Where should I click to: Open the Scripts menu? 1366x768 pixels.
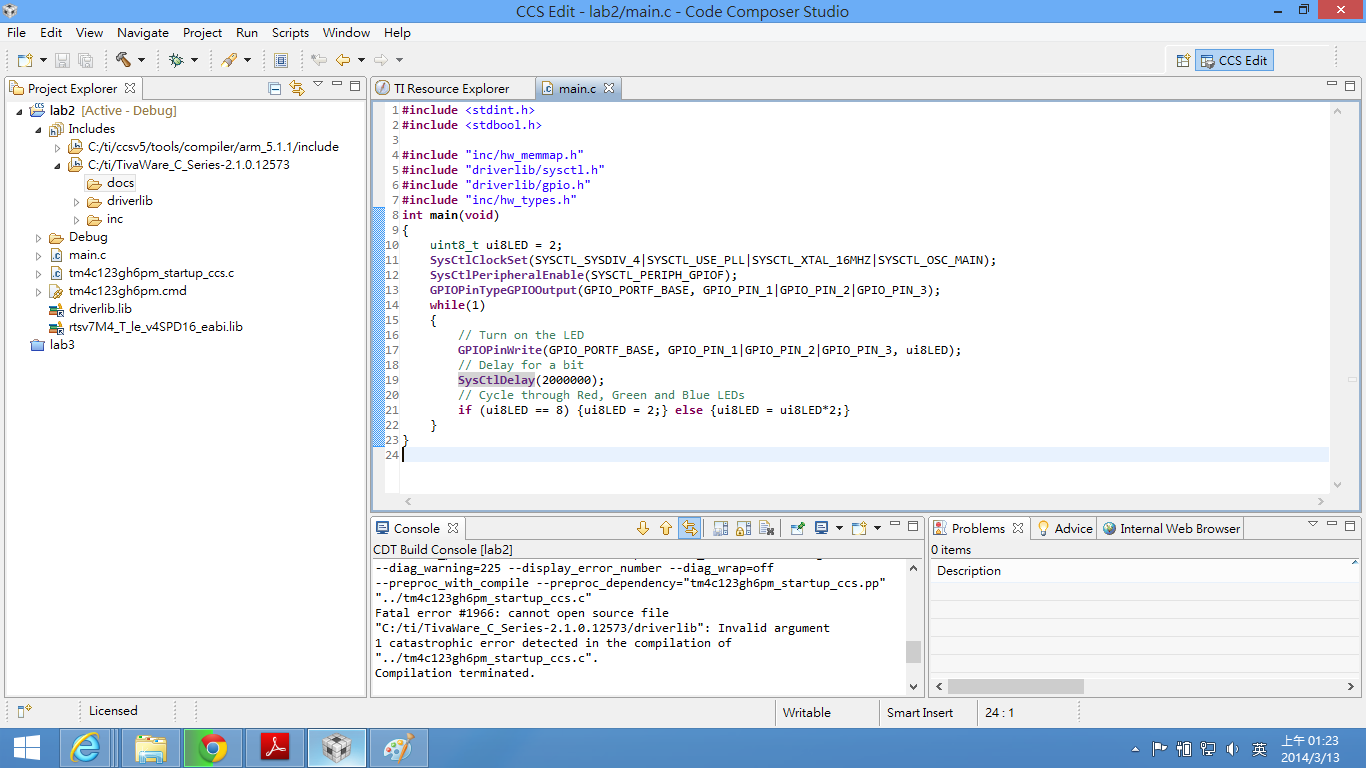point(290,33)
